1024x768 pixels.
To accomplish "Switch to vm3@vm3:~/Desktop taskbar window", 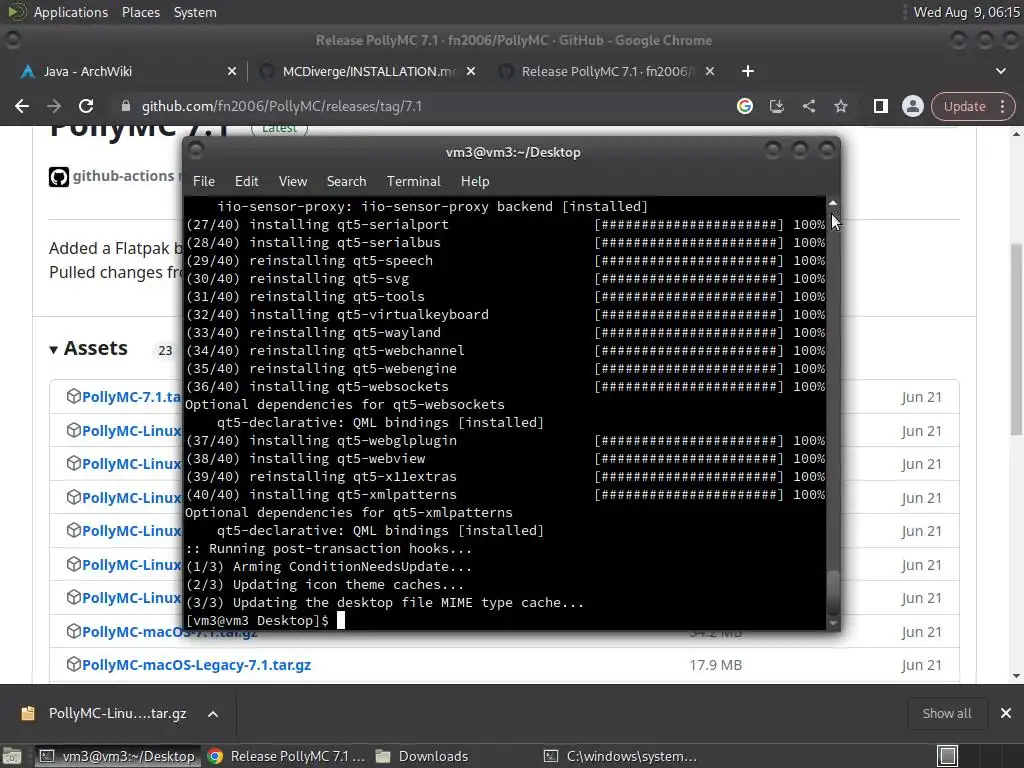I will pyautogui.click(x=118, y=756).
